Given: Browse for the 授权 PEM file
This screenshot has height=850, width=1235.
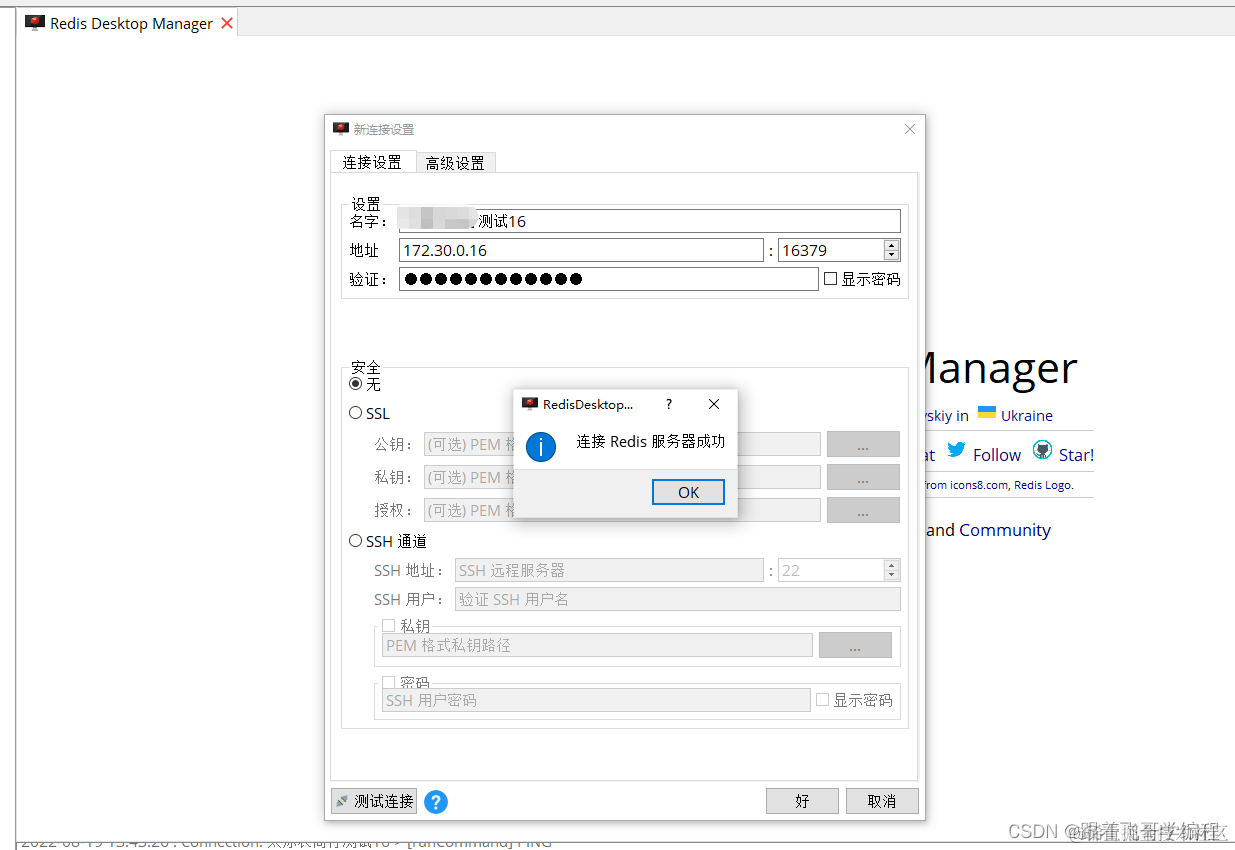Looking at the screenshot, I should point(863,510).
